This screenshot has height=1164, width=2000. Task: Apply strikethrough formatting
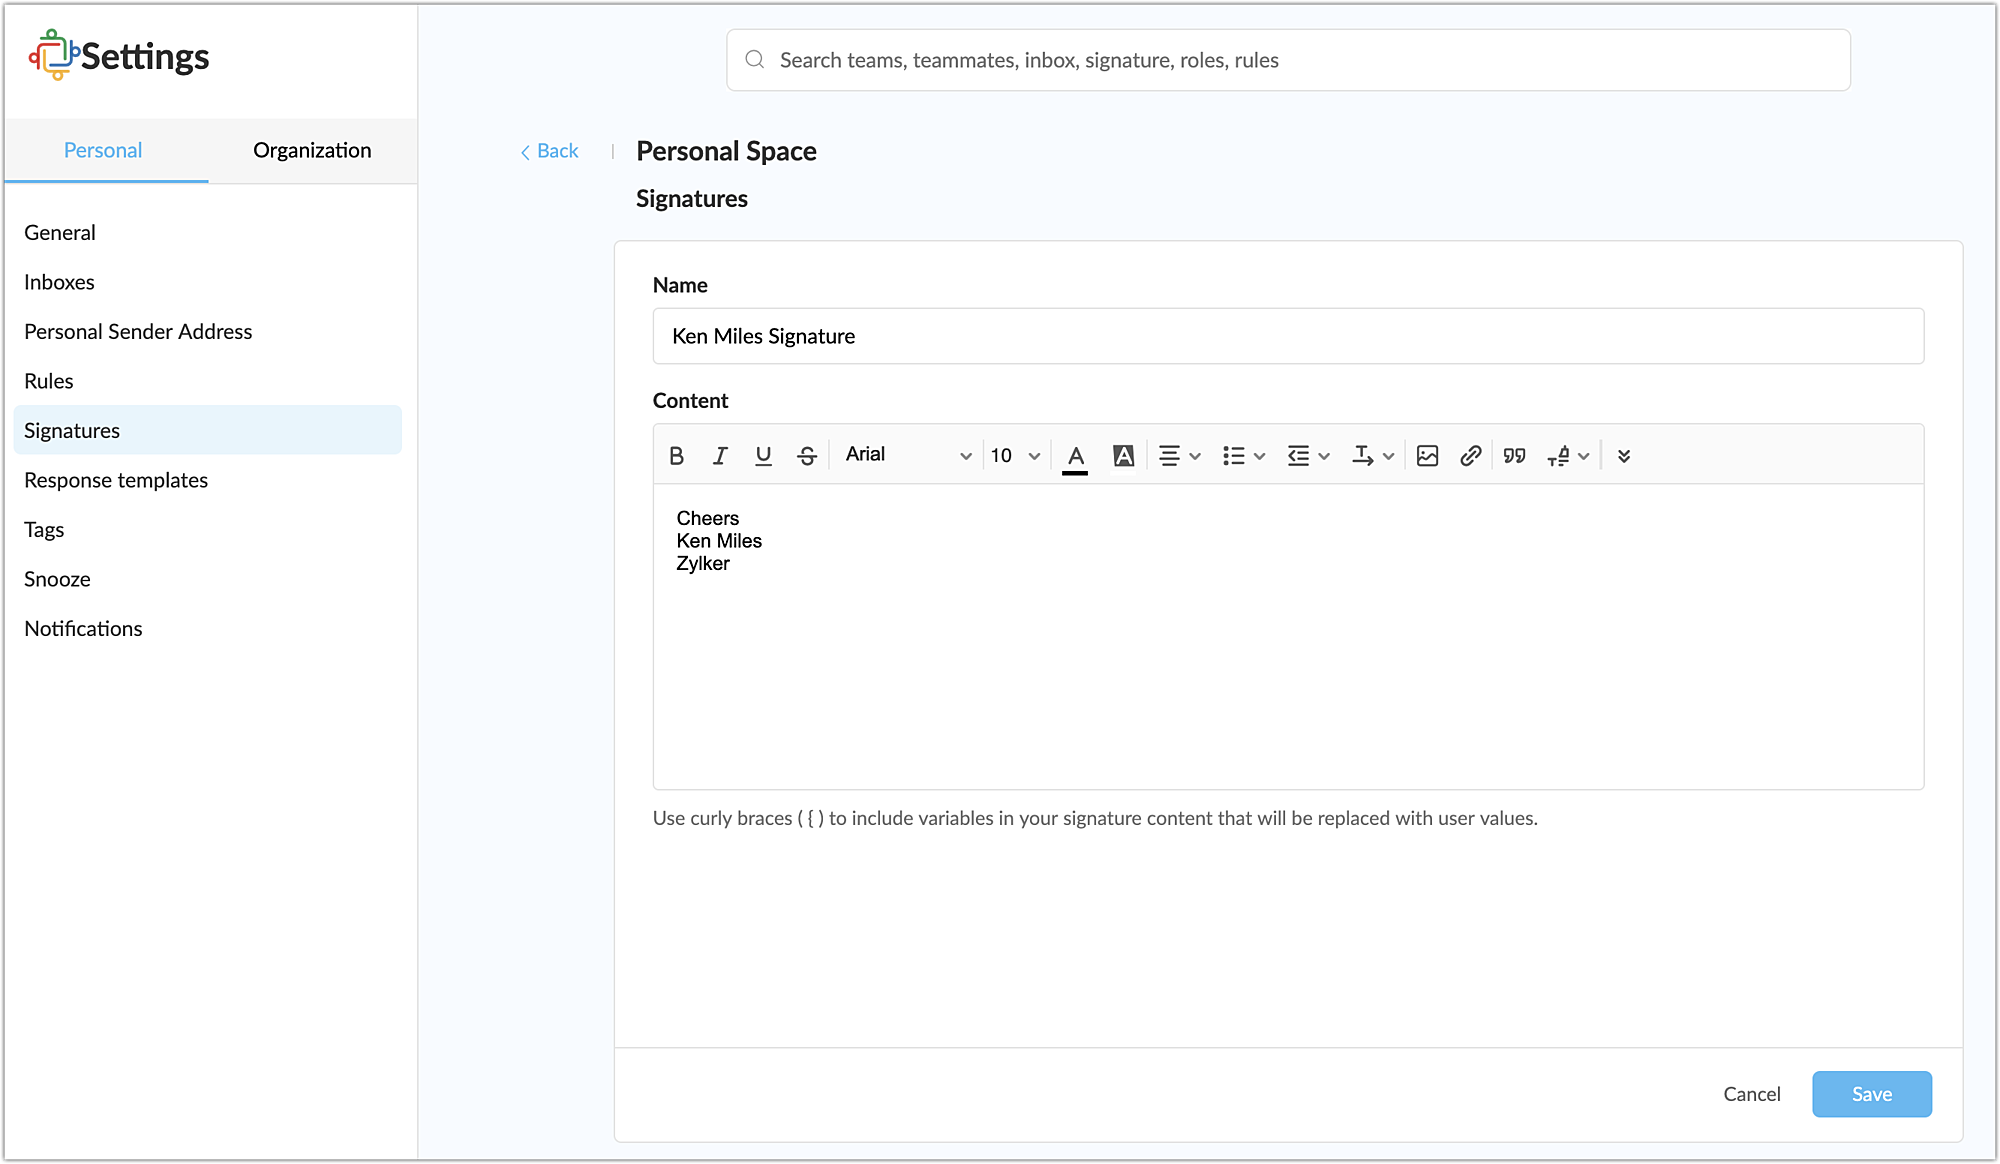pyautogui.click(x=807, y=456)
